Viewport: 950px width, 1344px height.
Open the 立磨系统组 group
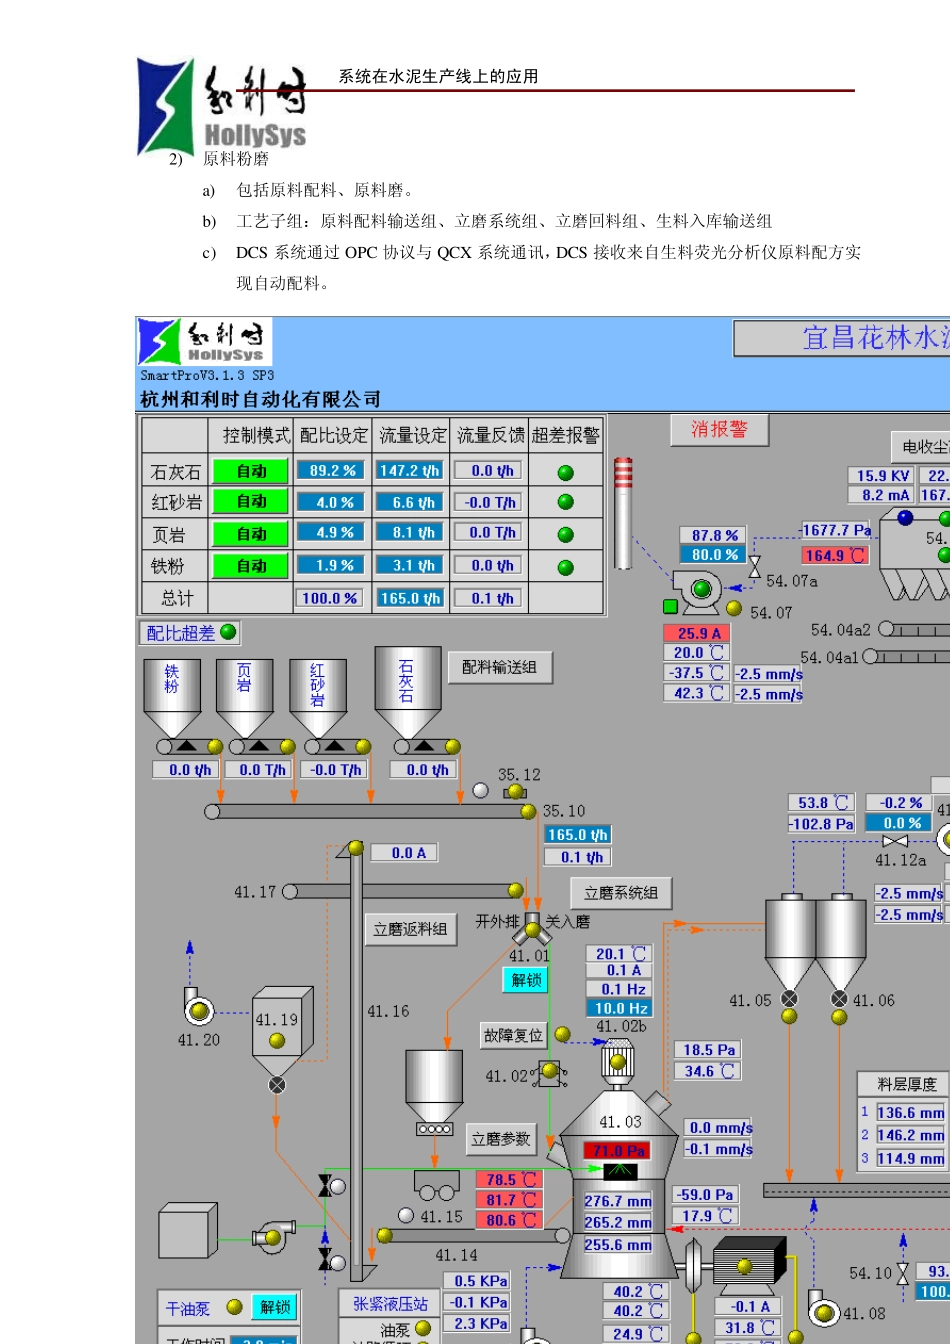pyautogui.click(x=621, y=893)
